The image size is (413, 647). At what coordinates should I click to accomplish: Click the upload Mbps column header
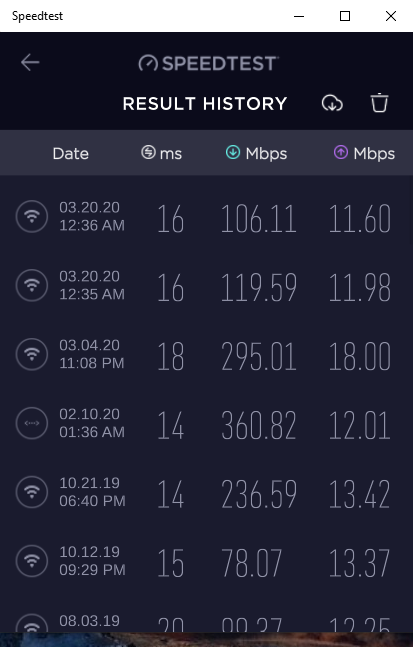(x=364, y=153)
